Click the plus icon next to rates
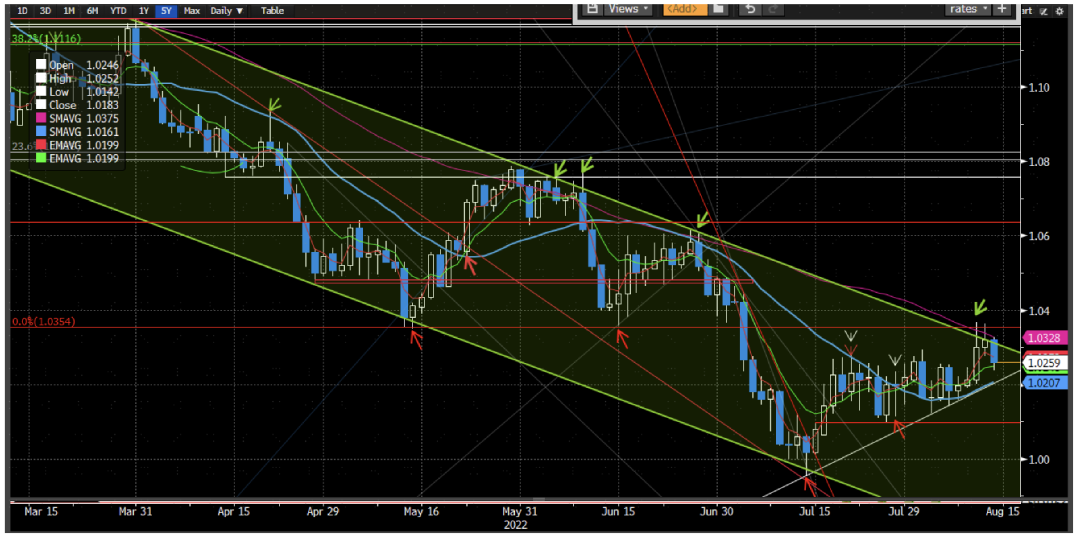1080x540 pixels. pos(1001,9)
